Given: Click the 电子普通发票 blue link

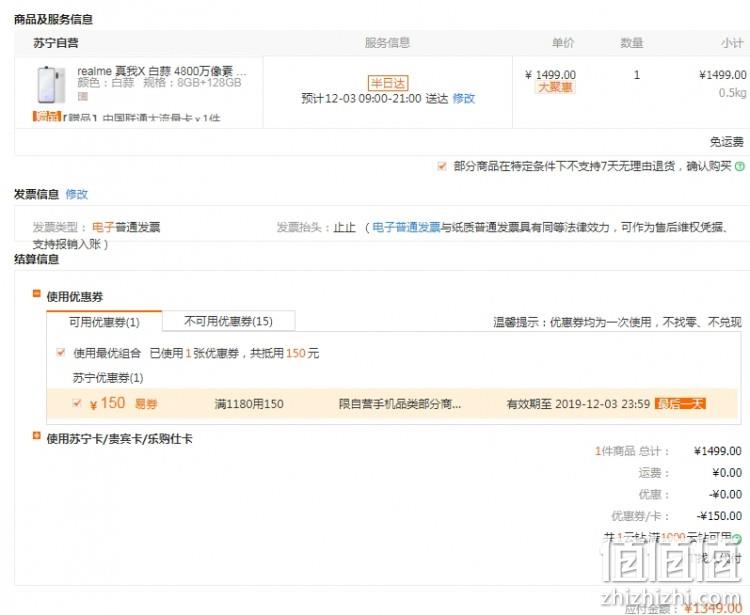Looking at the screenshot, I should coord(406,227).
